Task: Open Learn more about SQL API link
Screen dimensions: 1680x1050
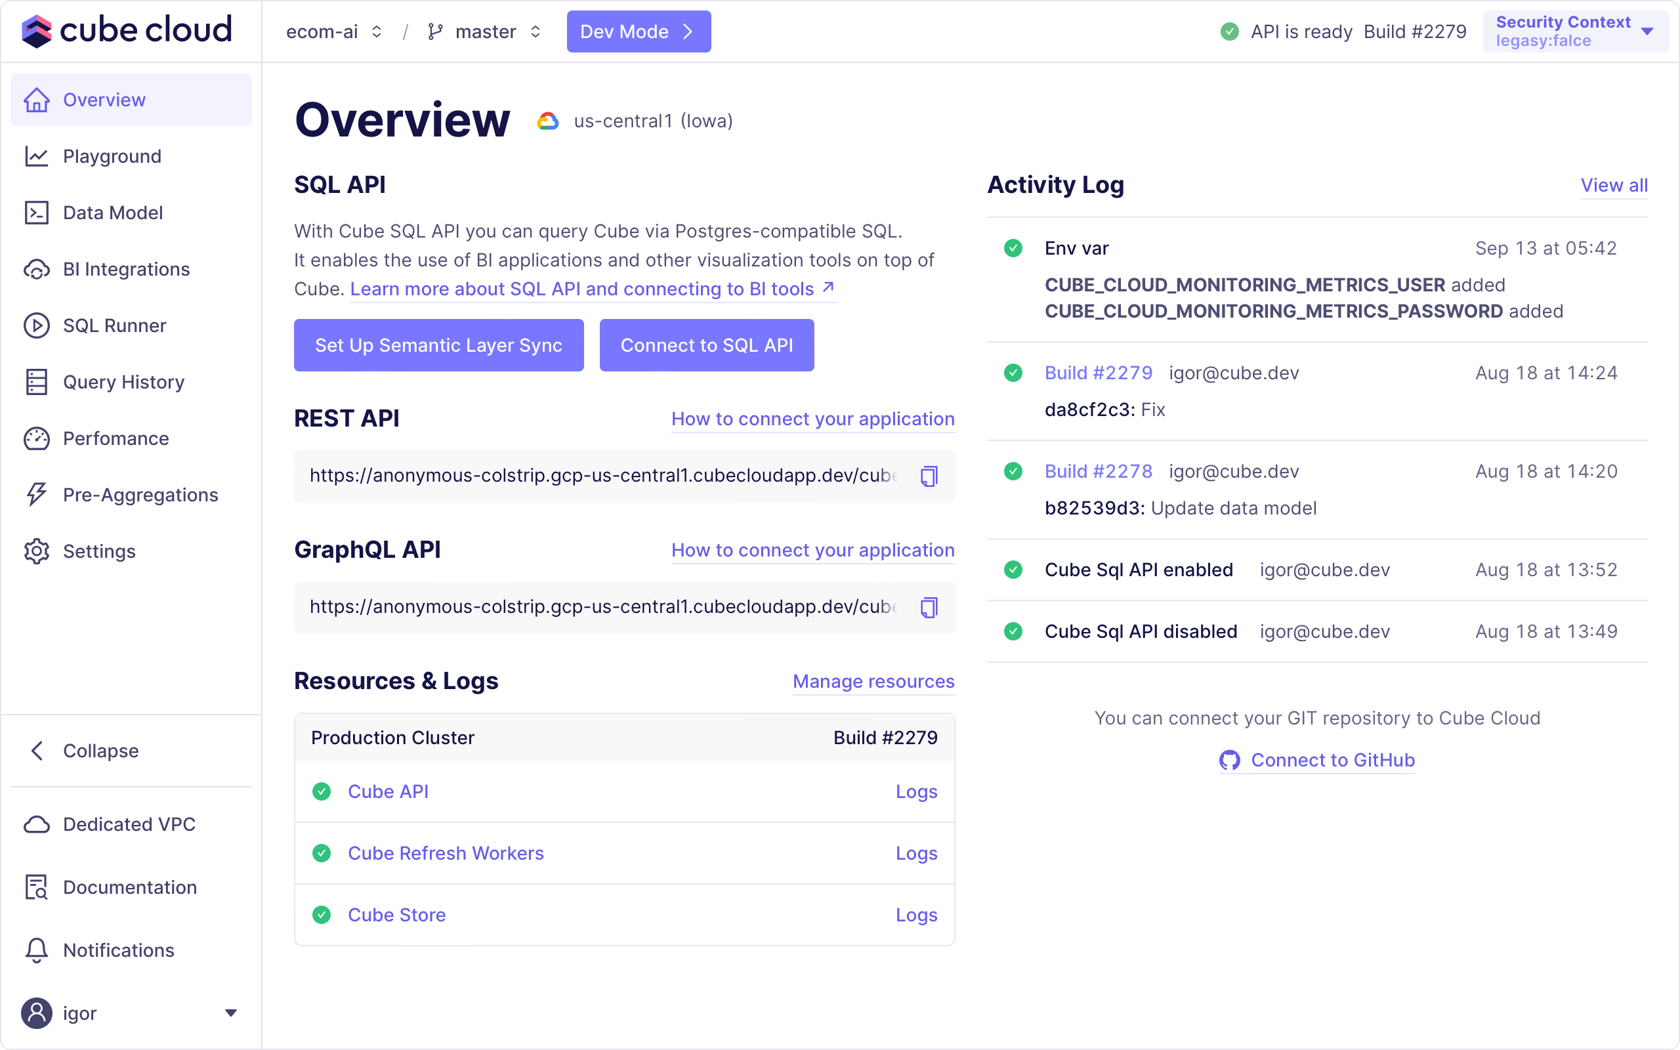Action: pyautogui.click(x=593, y=289)
